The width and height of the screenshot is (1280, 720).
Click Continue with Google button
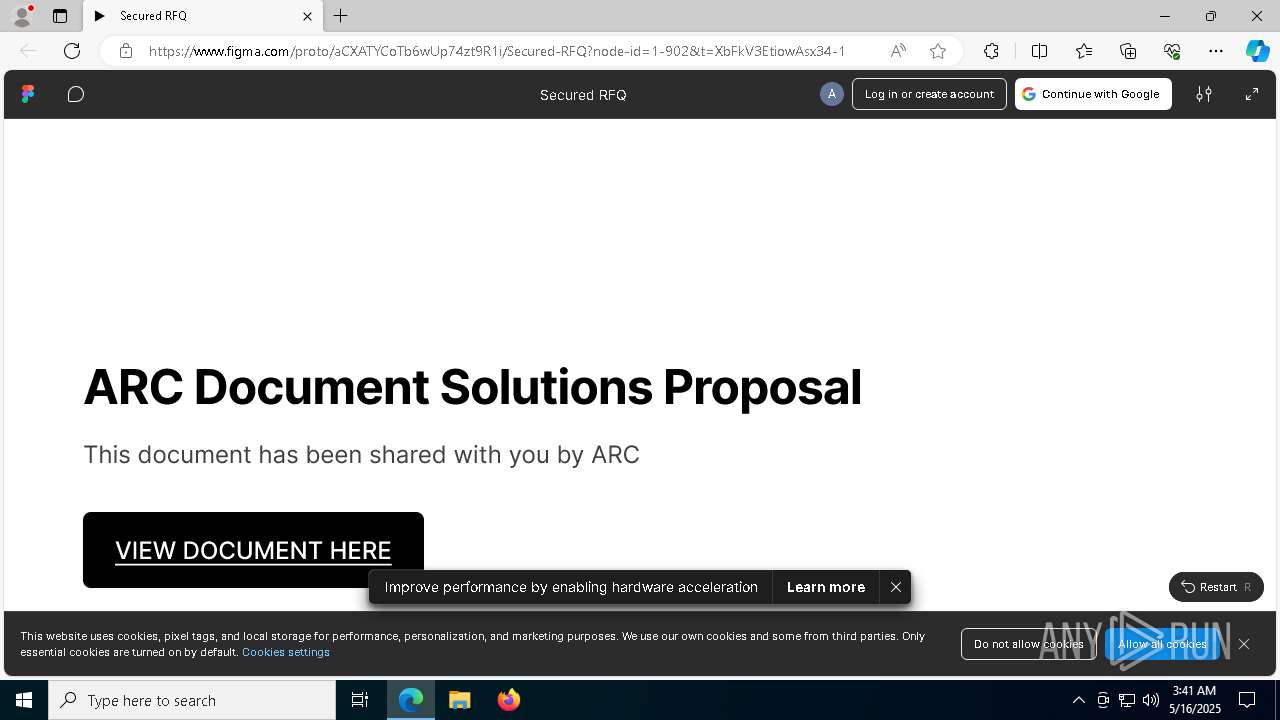pyautogui.click(x=1093, y=94)
